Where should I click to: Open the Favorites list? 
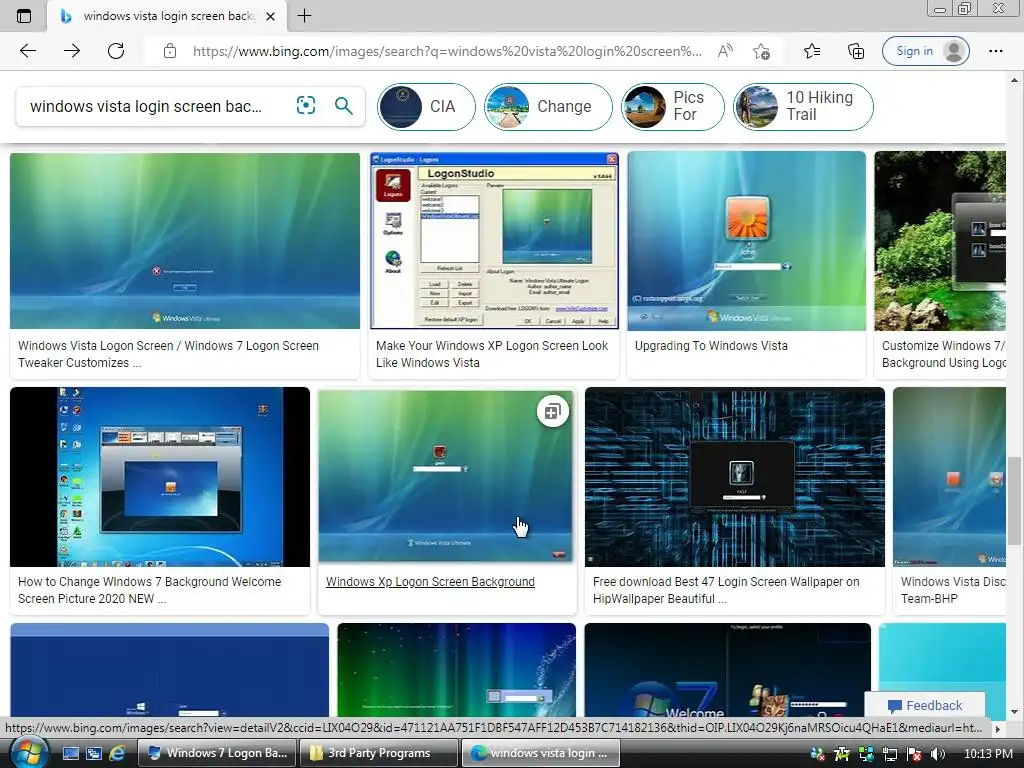coord(812,51)
